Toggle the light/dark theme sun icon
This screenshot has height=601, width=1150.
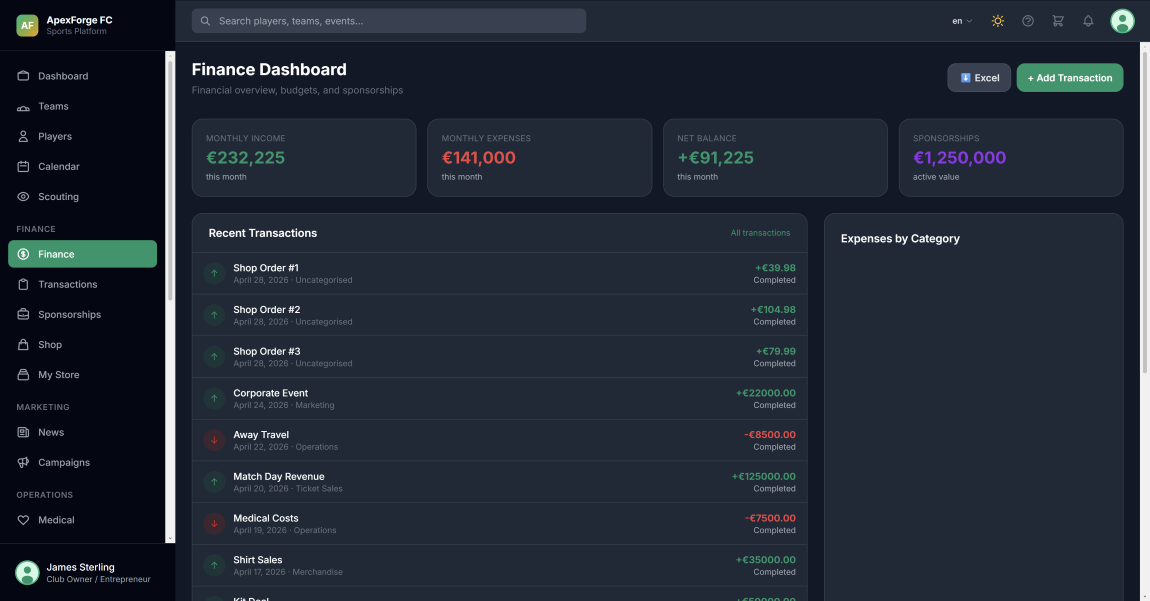pos(997,21)
